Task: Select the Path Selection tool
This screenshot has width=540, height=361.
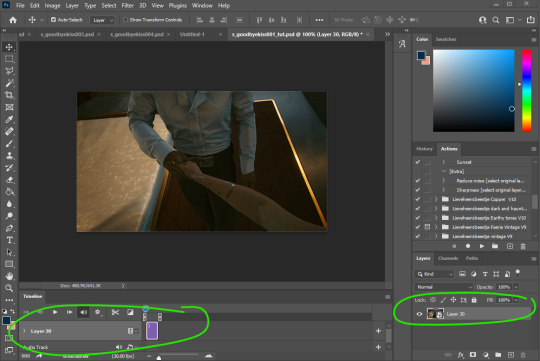Action: (x=9, y=252)
